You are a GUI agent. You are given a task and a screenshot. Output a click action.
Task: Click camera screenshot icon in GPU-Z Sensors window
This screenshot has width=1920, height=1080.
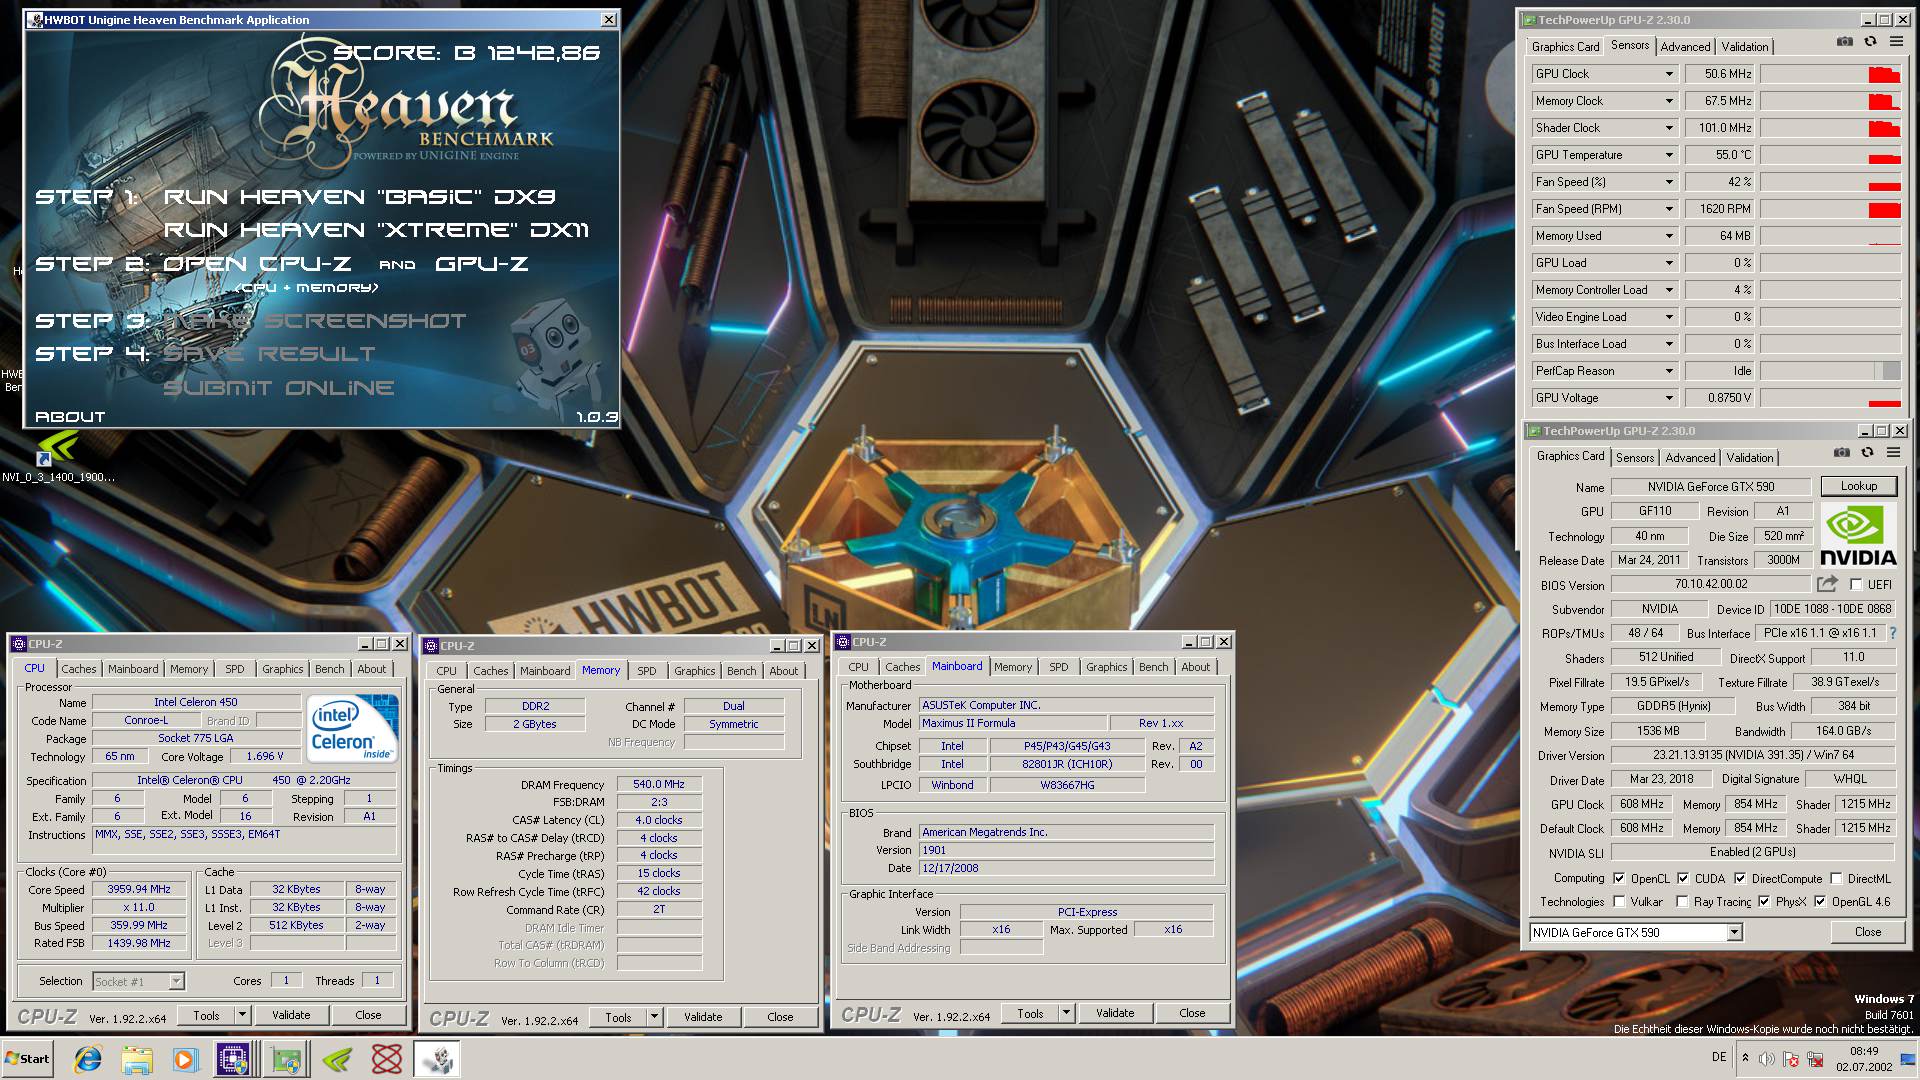click(x=1845, y=42)
